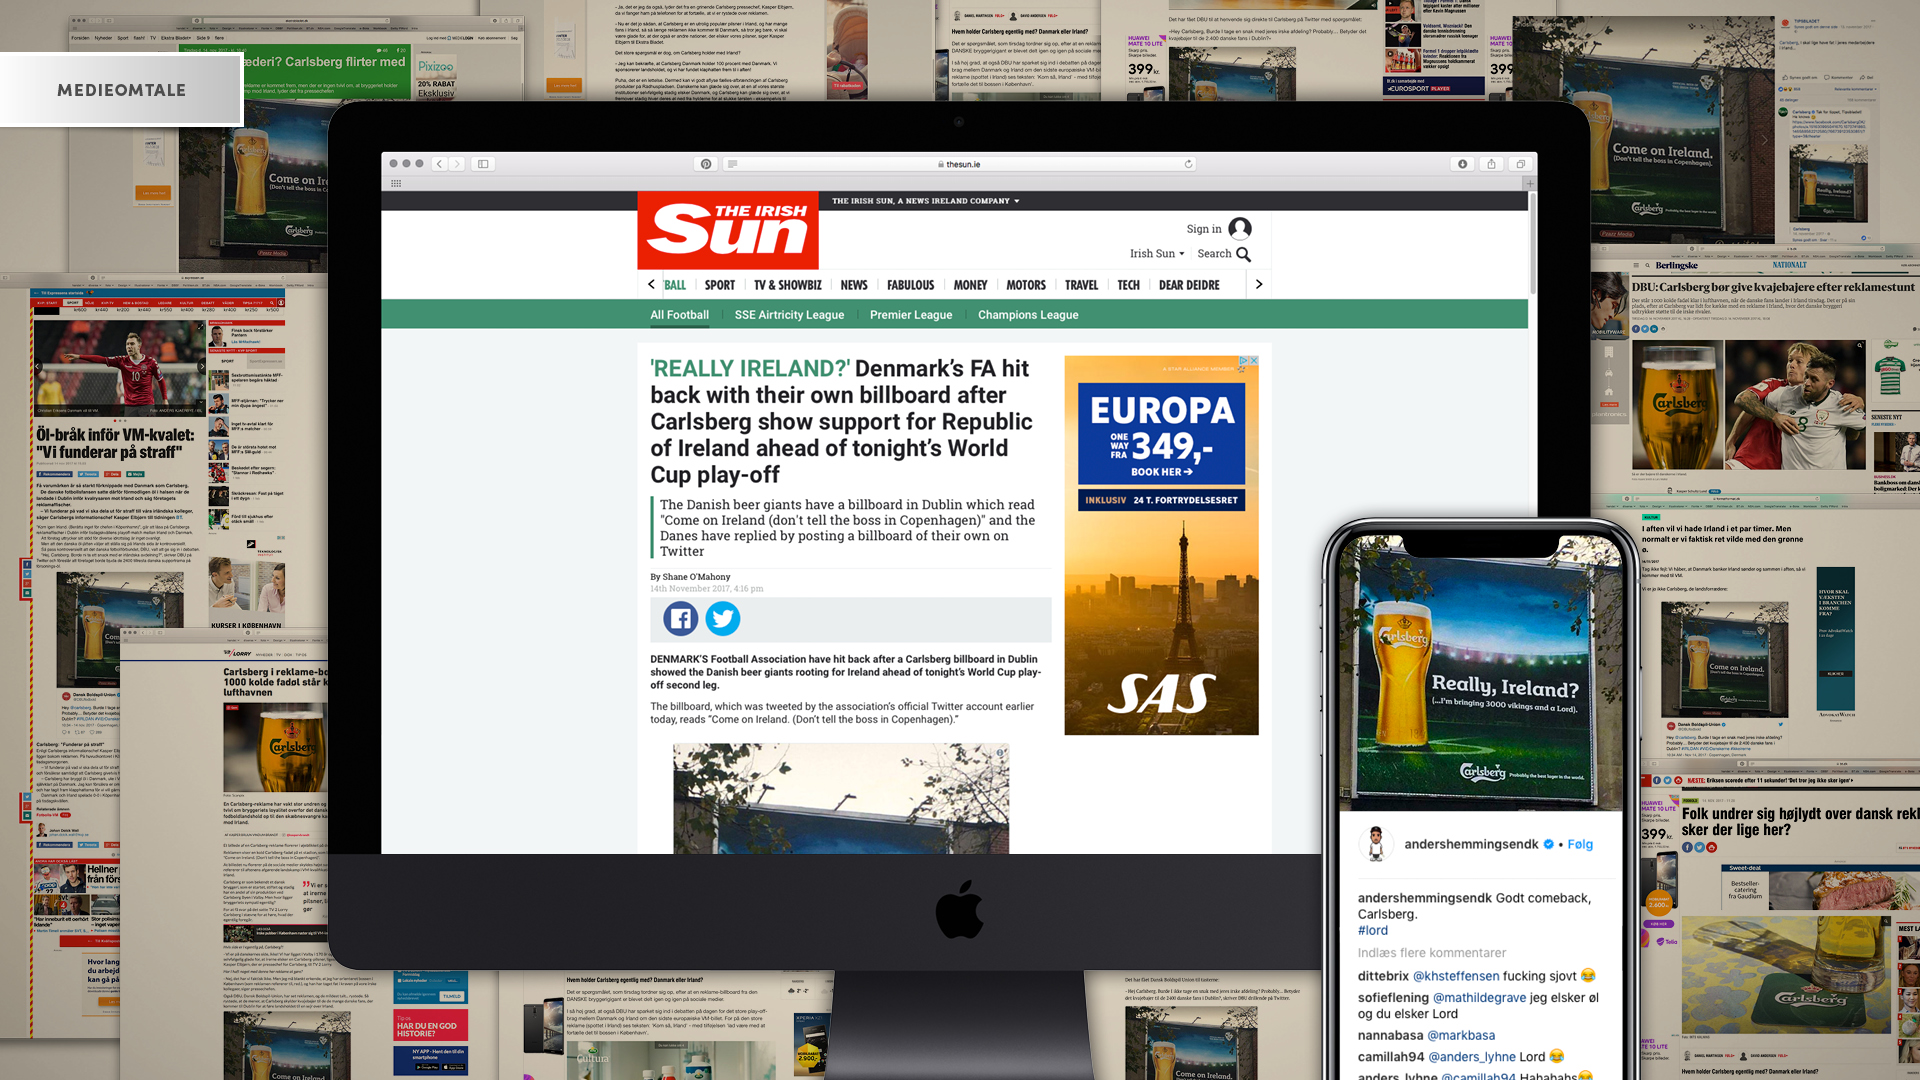Click BOOK HER on the SAS ad

coord(1162,472)
